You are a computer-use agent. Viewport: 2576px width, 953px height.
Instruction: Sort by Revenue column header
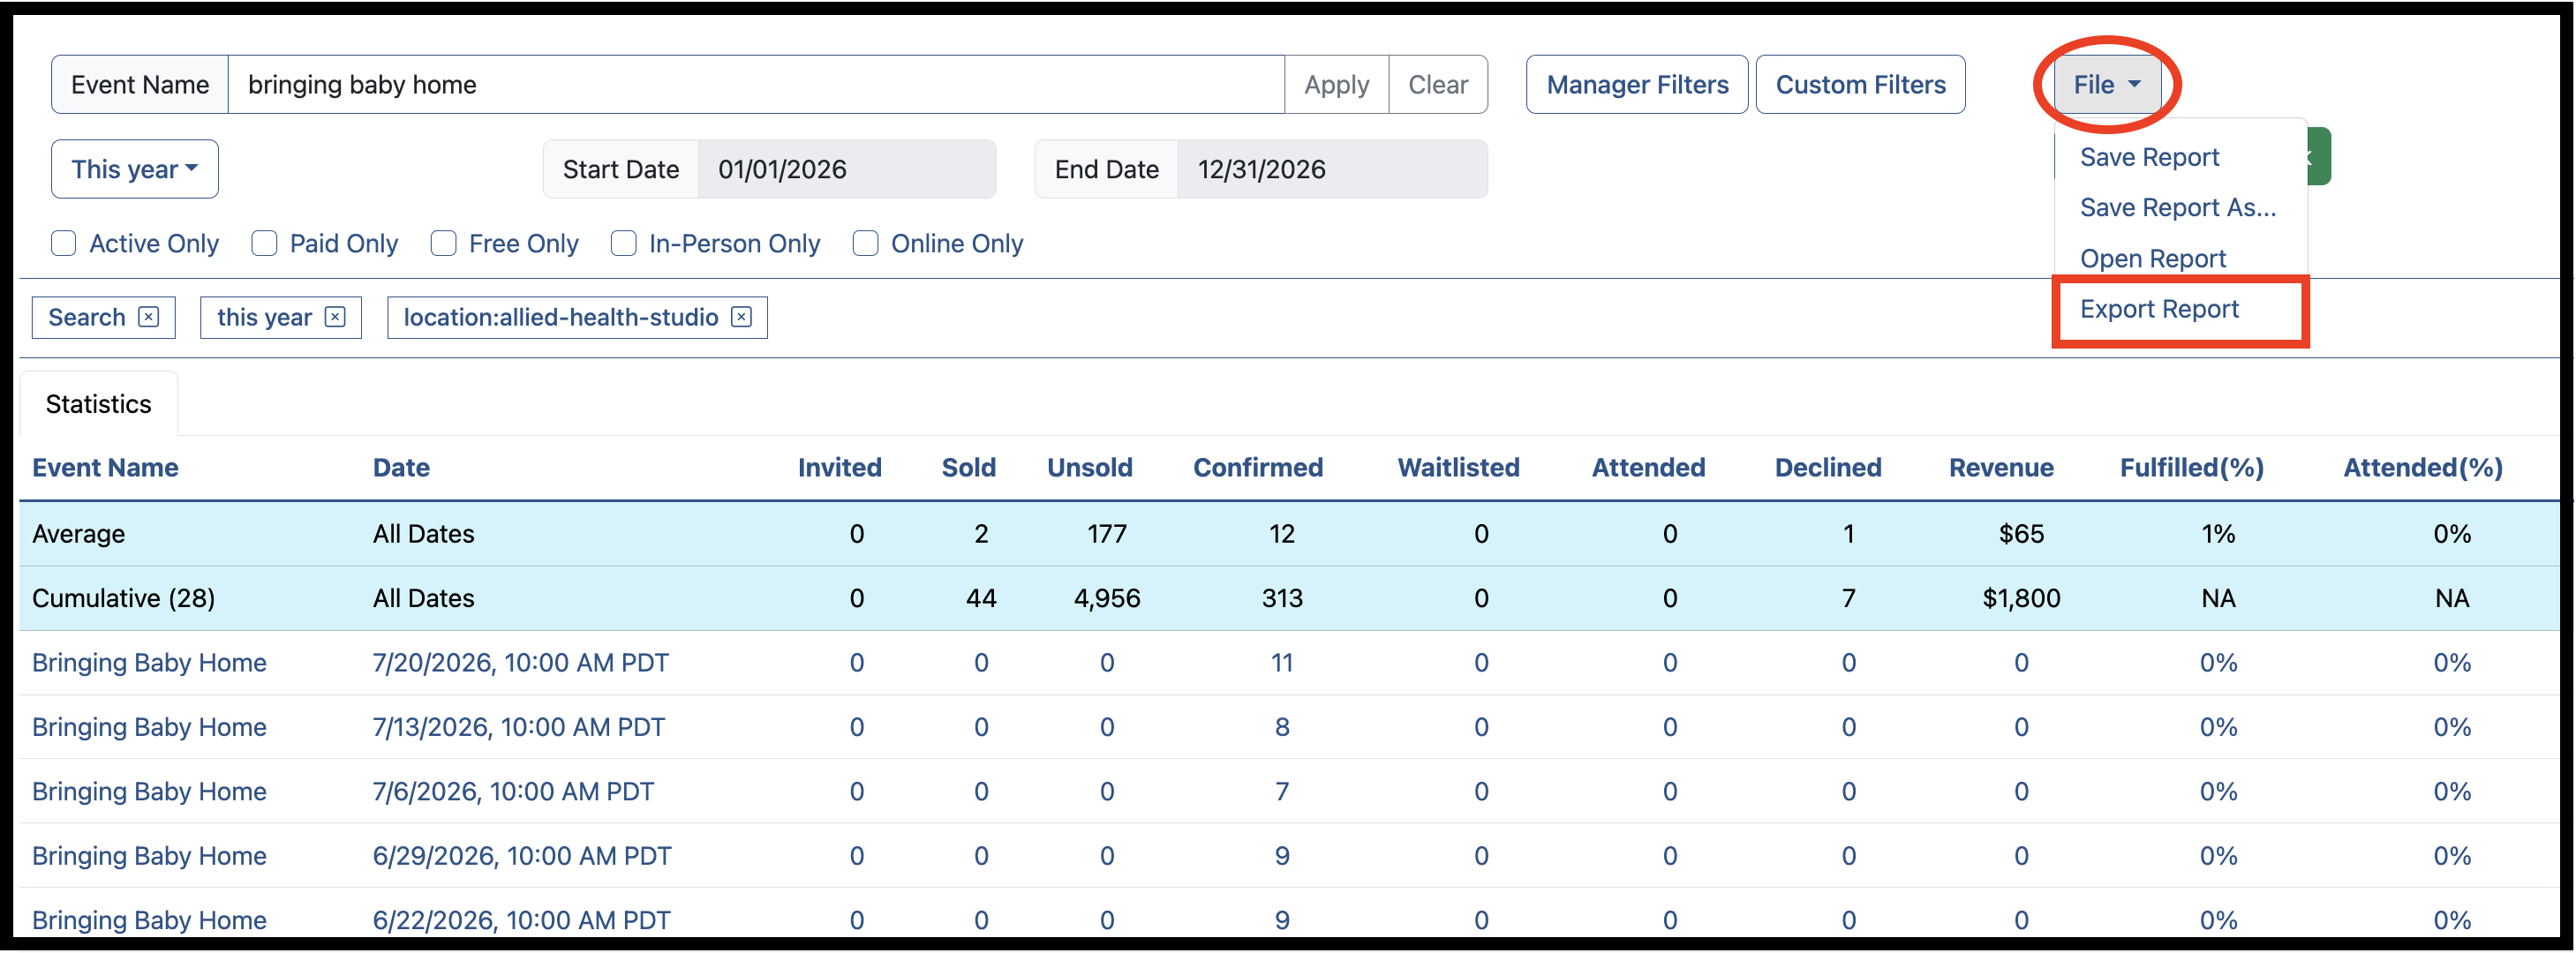2000,467
